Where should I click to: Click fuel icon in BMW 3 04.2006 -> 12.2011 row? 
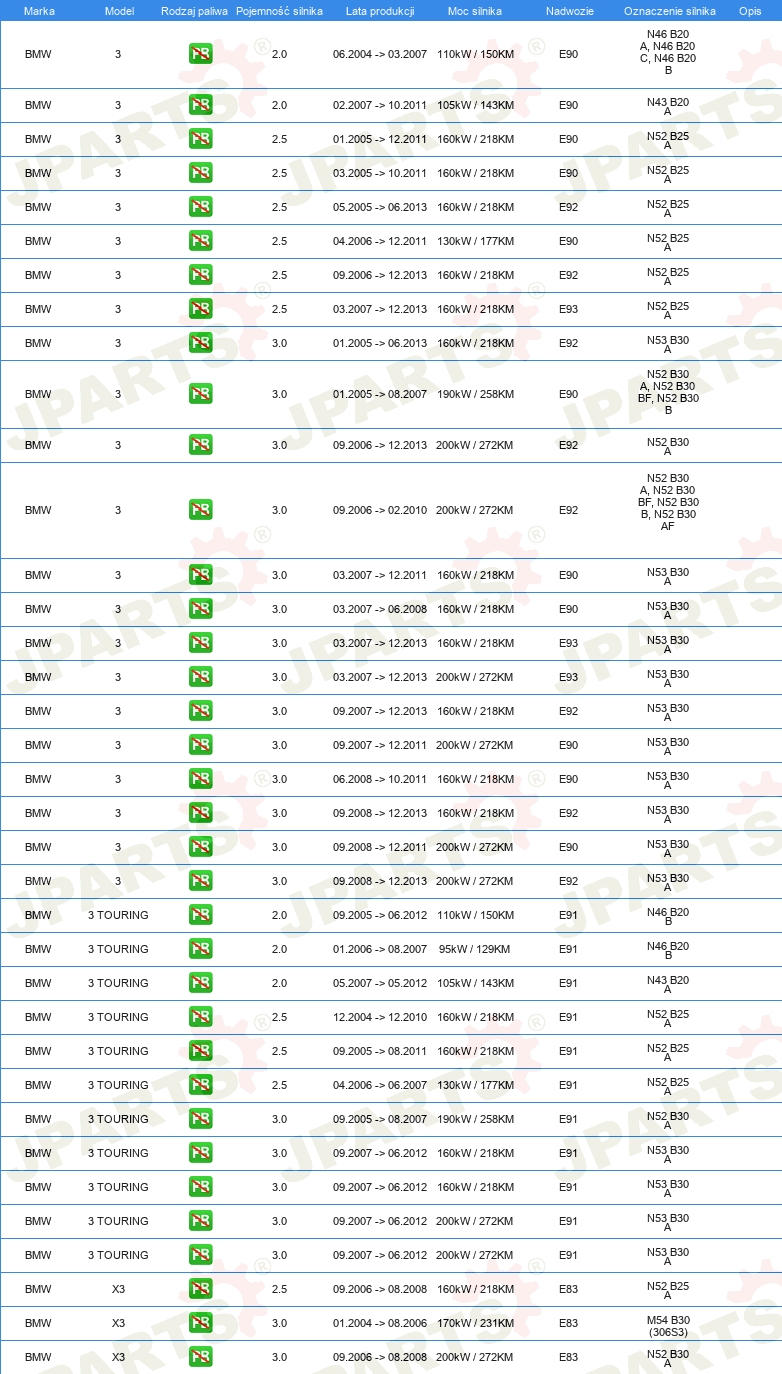click(x=200, y=241)
